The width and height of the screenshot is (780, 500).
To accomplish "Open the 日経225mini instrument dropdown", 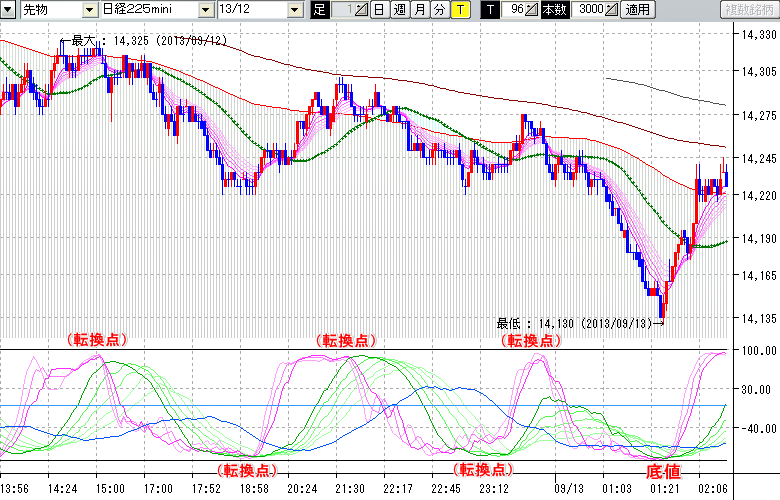I will 205,10.
